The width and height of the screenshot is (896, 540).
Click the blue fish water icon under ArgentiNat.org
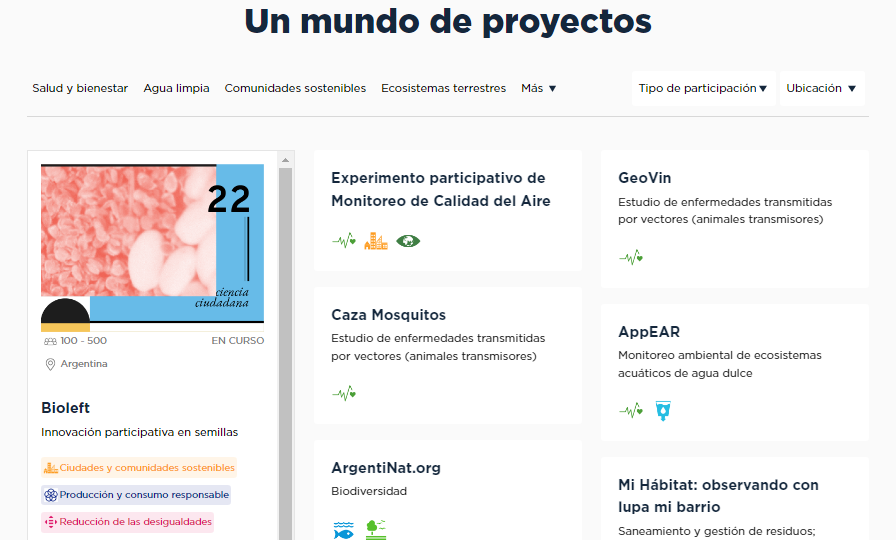343,530
